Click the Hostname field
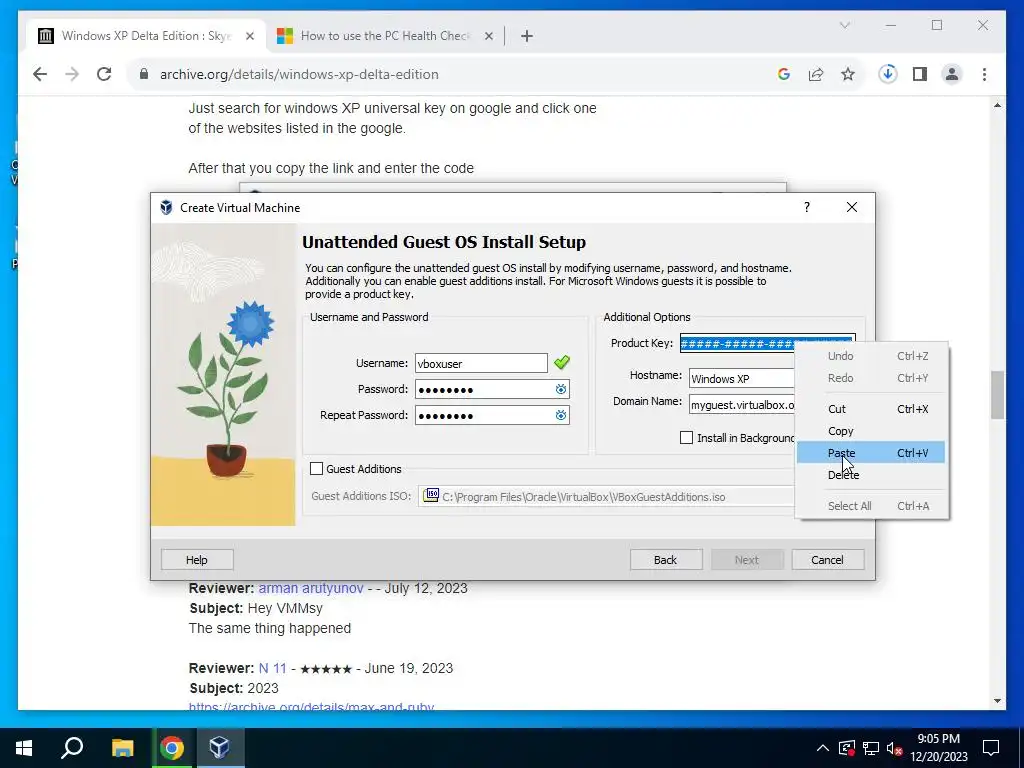 (742, 379)
